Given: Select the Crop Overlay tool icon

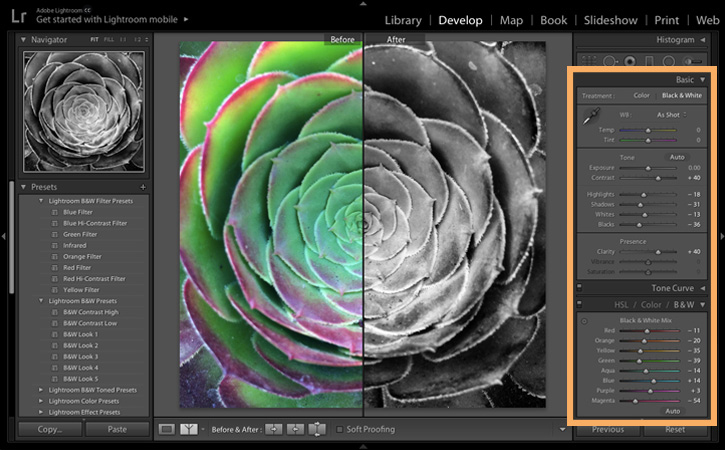Looking at the screenshot, I should click(589, 61).
